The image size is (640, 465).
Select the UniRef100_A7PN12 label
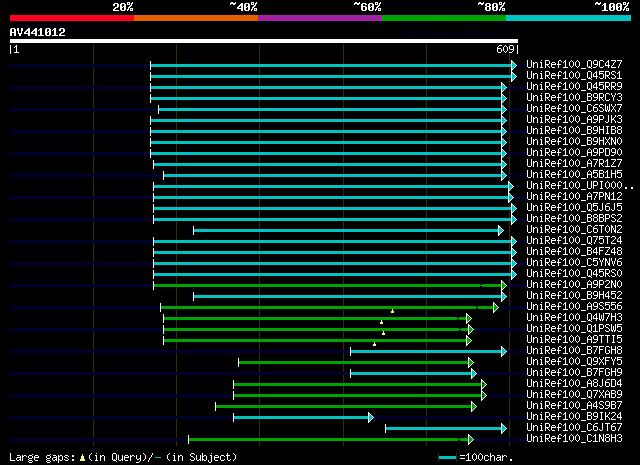(x=574, y=197)
